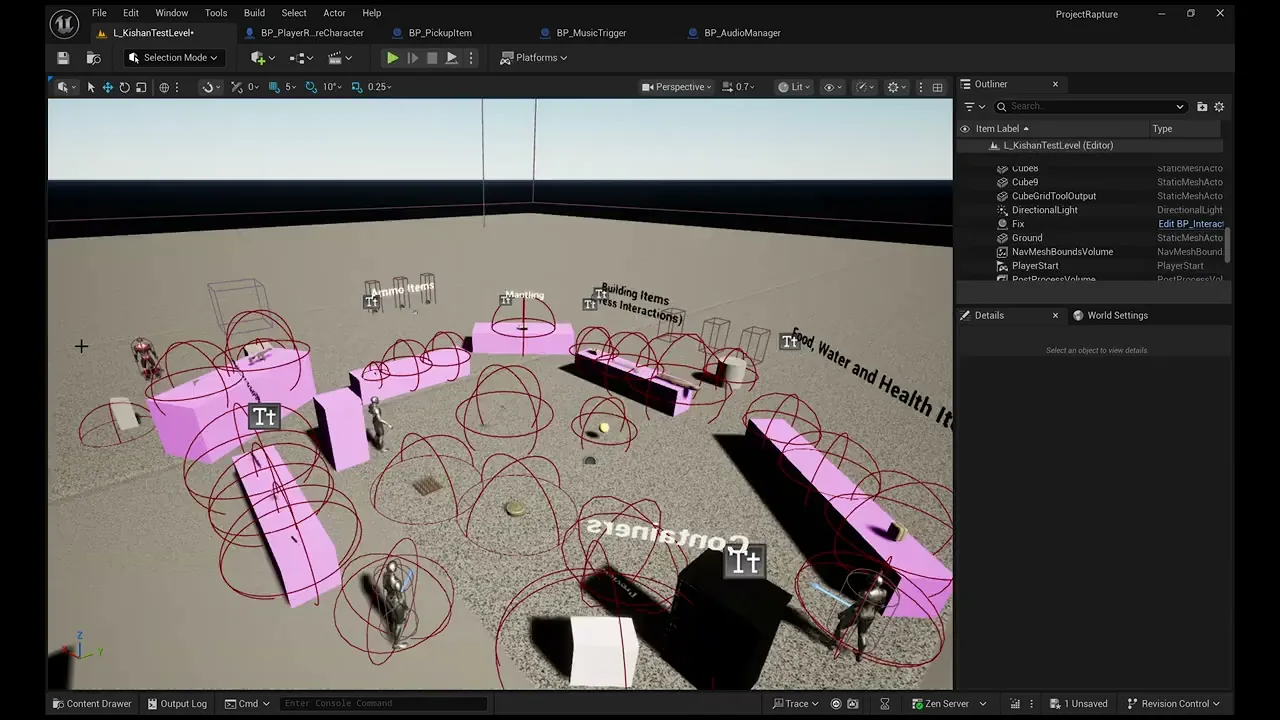The image size is (1280, 720).
Task: Choose the Select objects arrow tool
Action: pyautogui.click(x=91, y=87)
